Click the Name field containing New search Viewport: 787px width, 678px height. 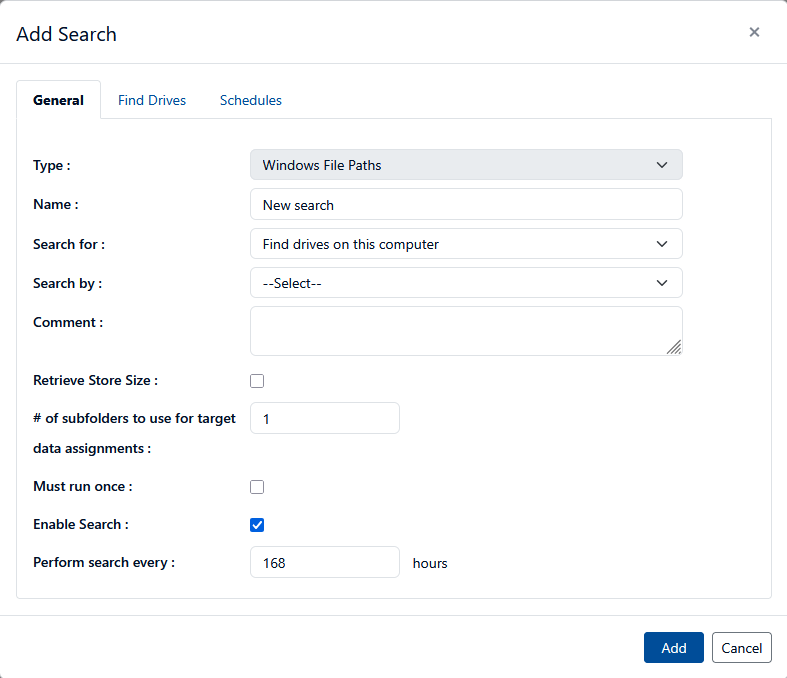pyautogui.click(x=466, y=205)
